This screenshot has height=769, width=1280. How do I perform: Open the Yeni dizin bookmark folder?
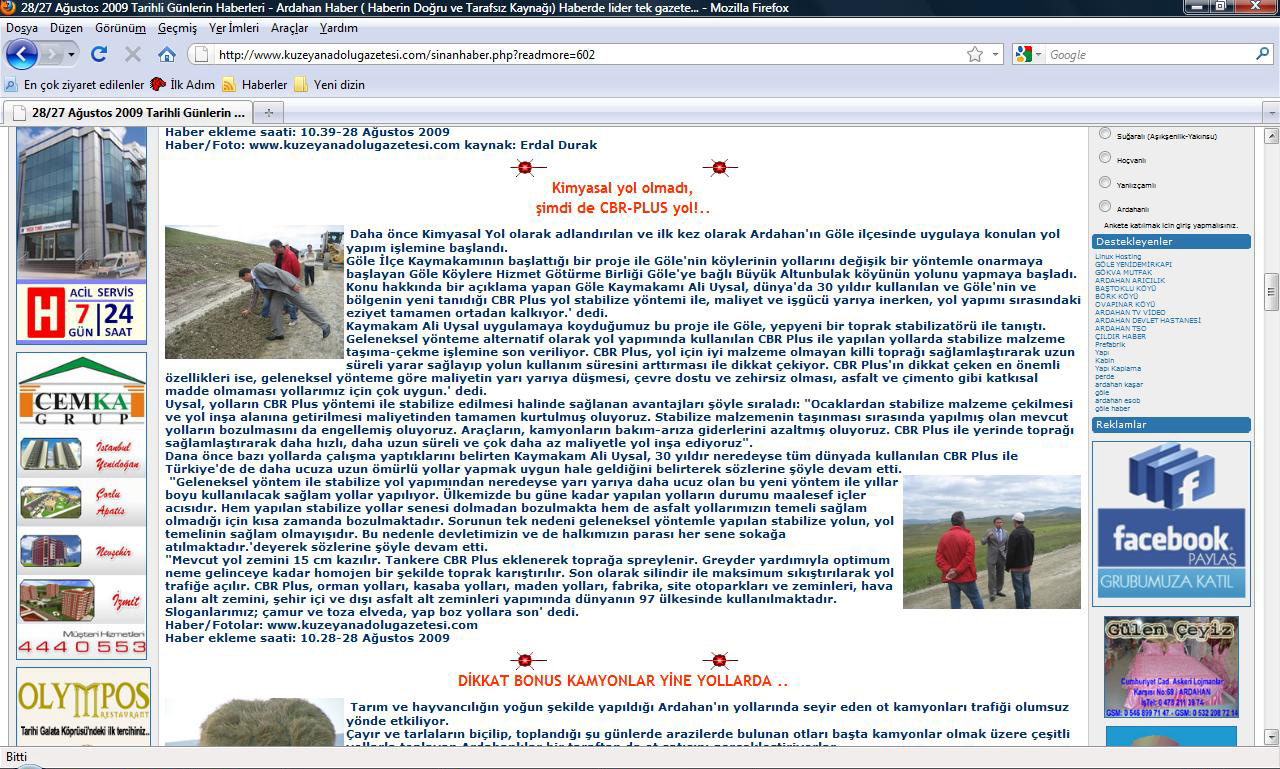pos(329,85)
